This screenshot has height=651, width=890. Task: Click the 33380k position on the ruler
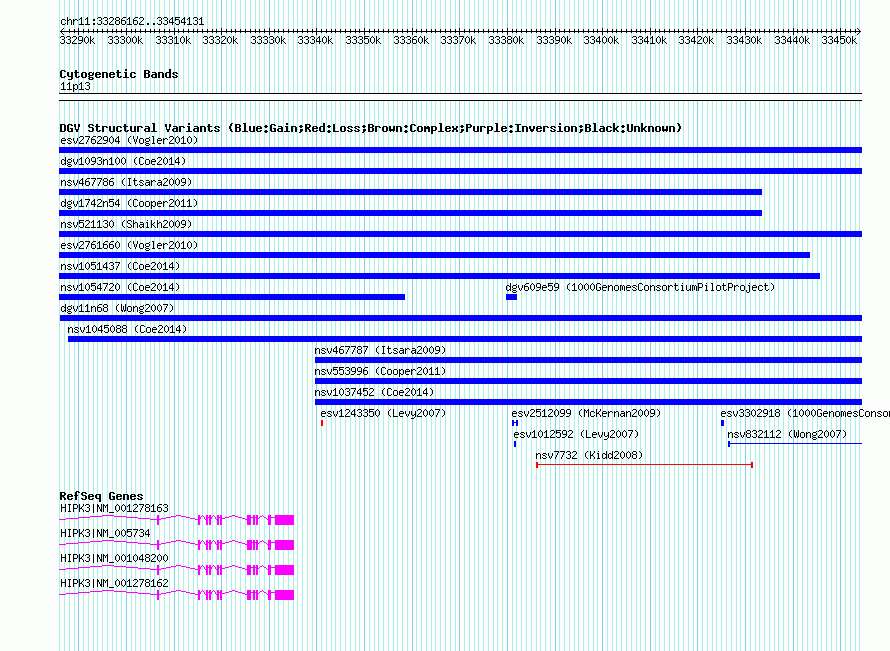click(507, 40)
